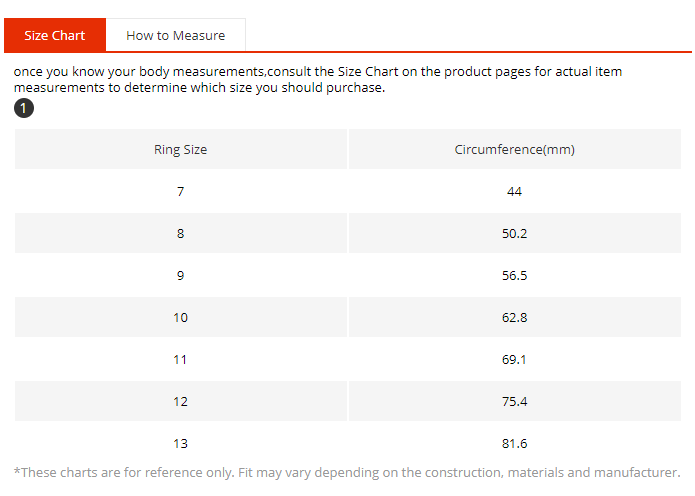The width and height of the screenshot is (695, 496).
Task: Select ring size 11 cell
Action: pos(180,359)
